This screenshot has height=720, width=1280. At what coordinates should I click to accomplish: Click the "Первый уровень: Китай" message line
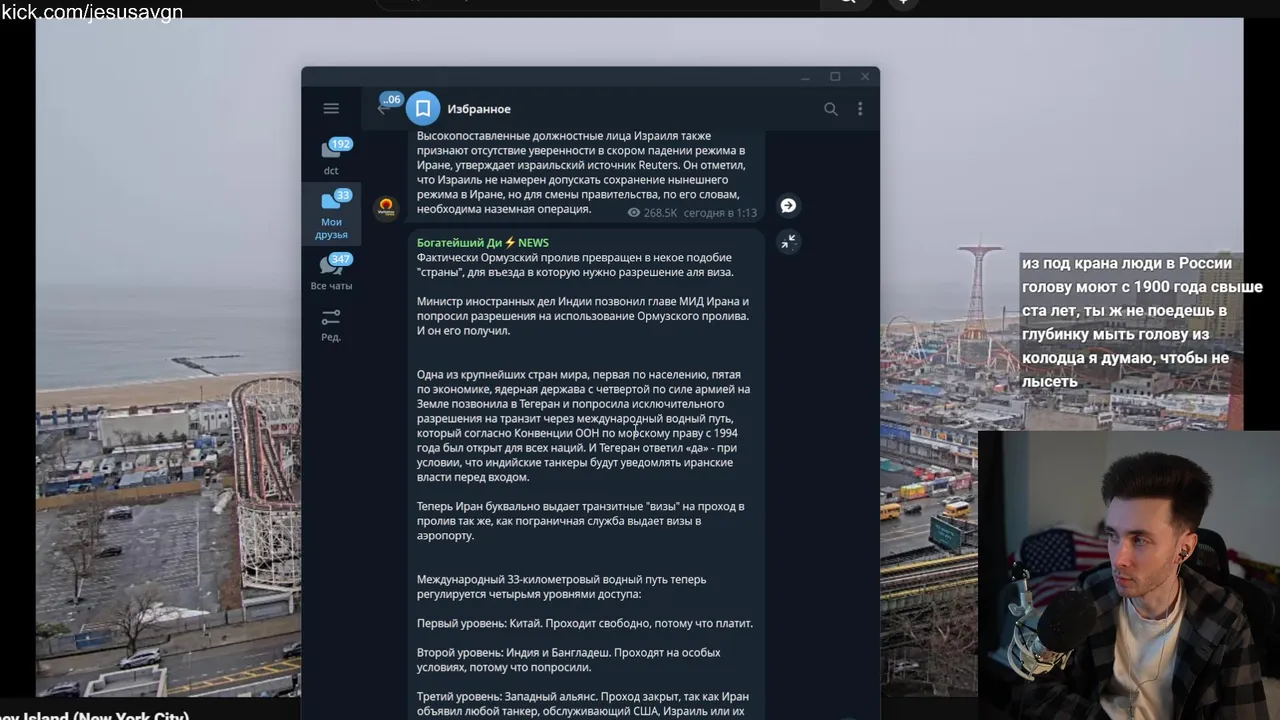click(x=585, y=623)
